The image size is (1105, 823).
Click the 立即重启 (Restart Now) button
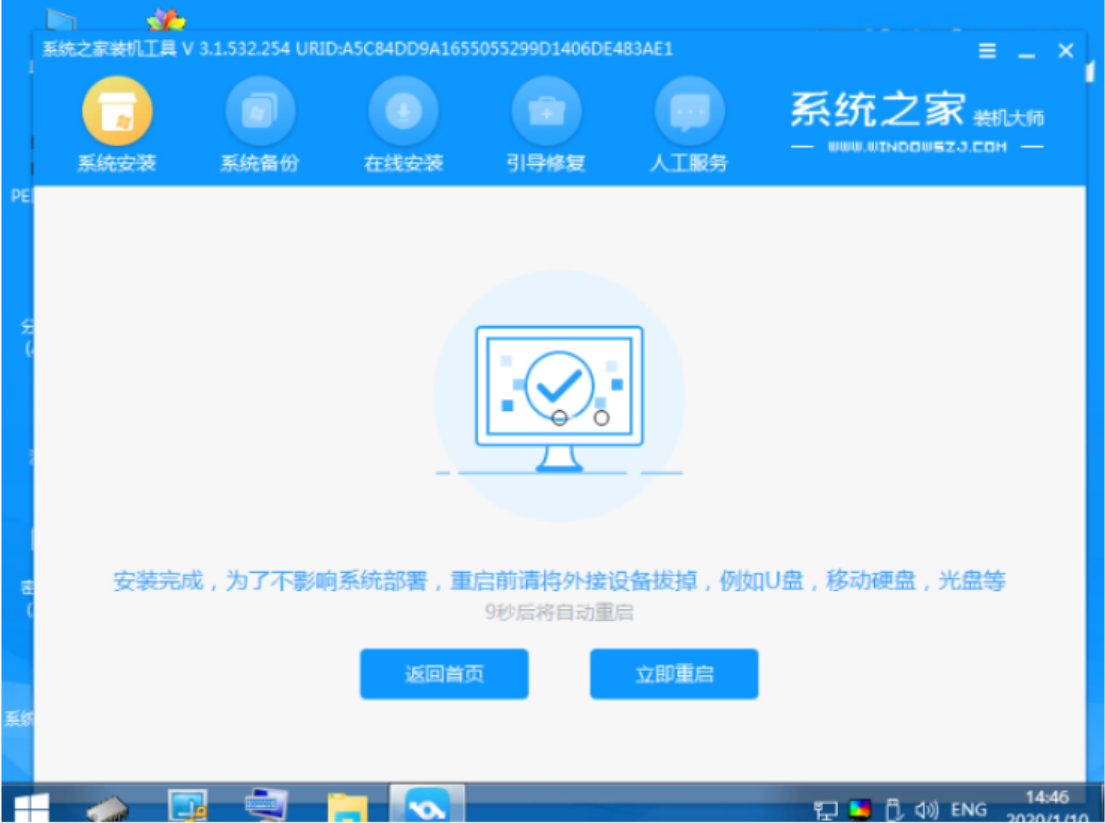click(674, 674)
